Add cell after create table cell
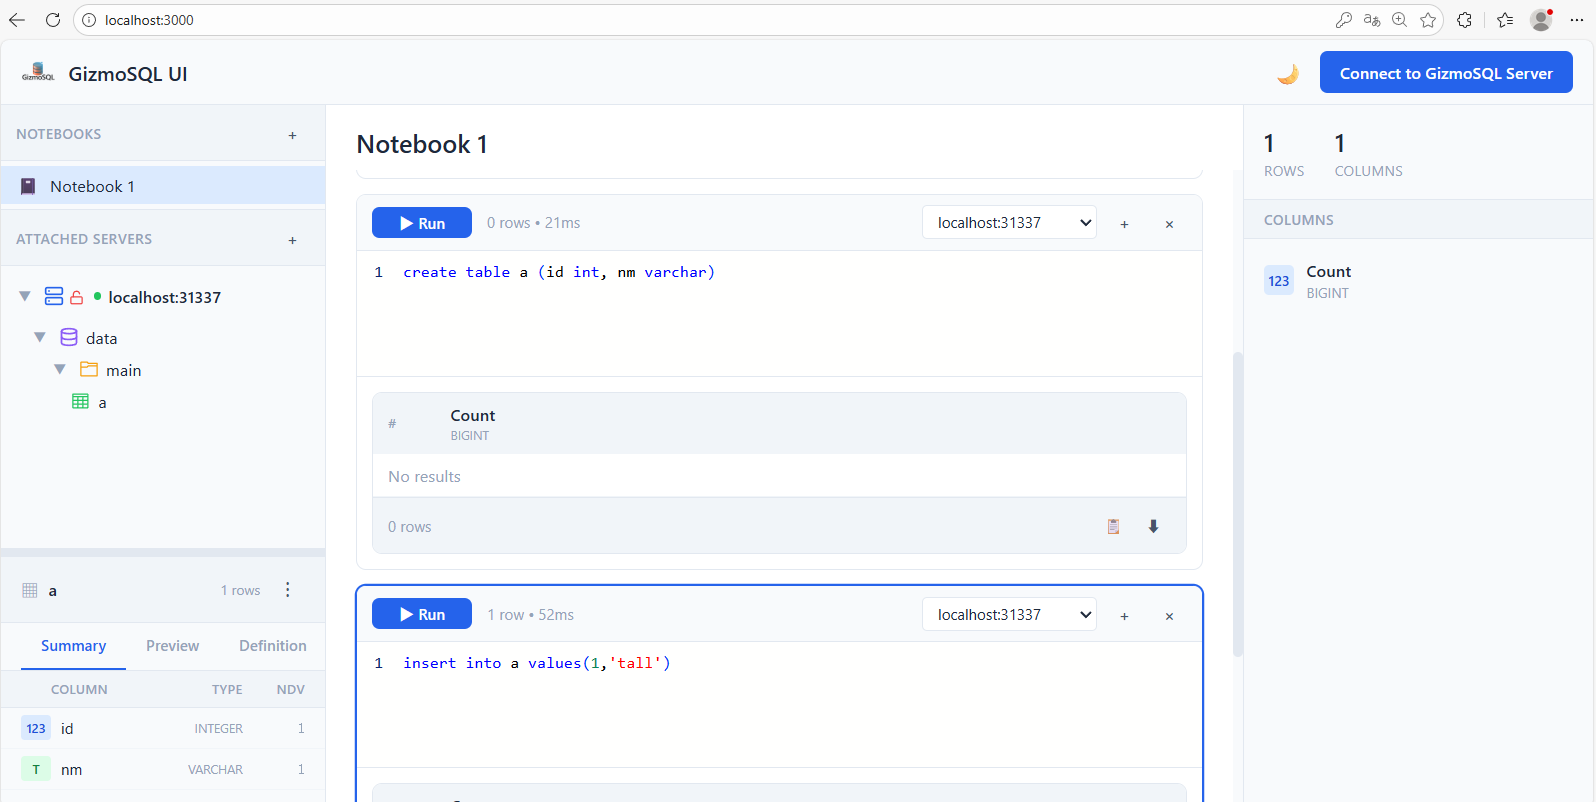The image size is (1596, 802). (x=1124, y=224)
